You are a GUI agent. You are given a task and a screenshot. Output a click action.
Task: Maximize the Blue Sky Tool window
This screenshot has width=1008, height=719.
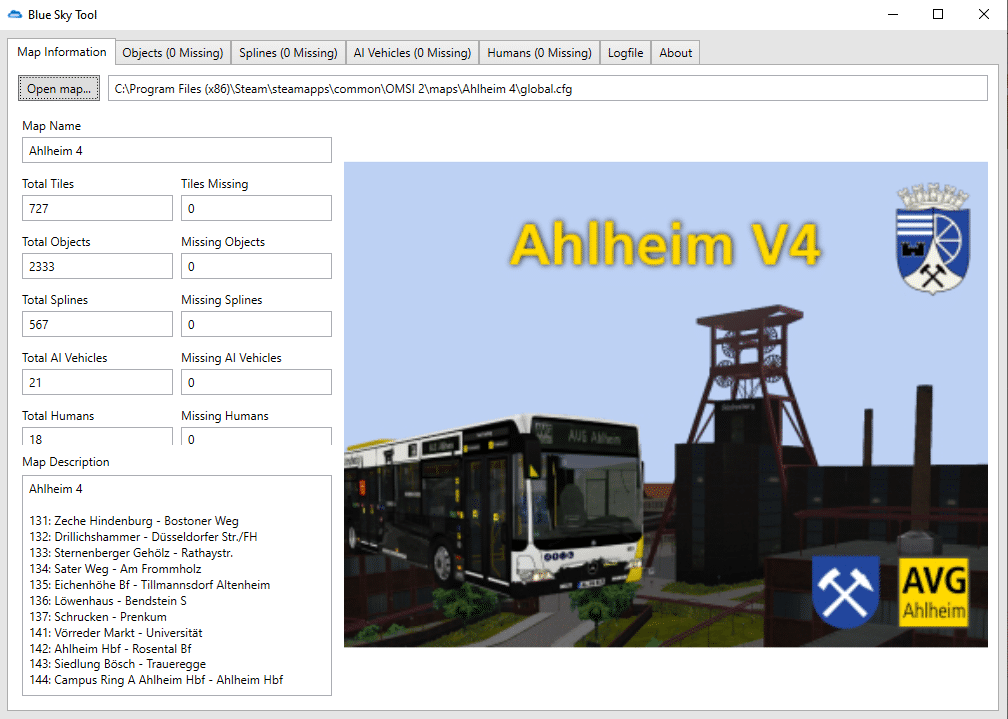[938, 14]
